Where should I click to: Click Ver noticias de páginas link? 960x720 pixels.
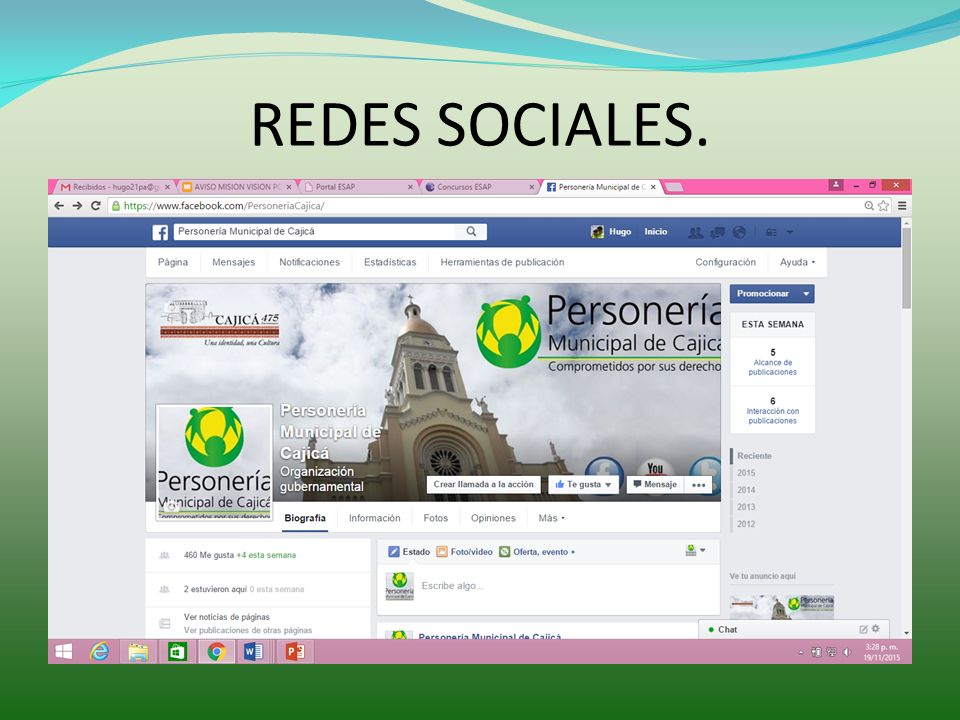click(x=227, y=617)
